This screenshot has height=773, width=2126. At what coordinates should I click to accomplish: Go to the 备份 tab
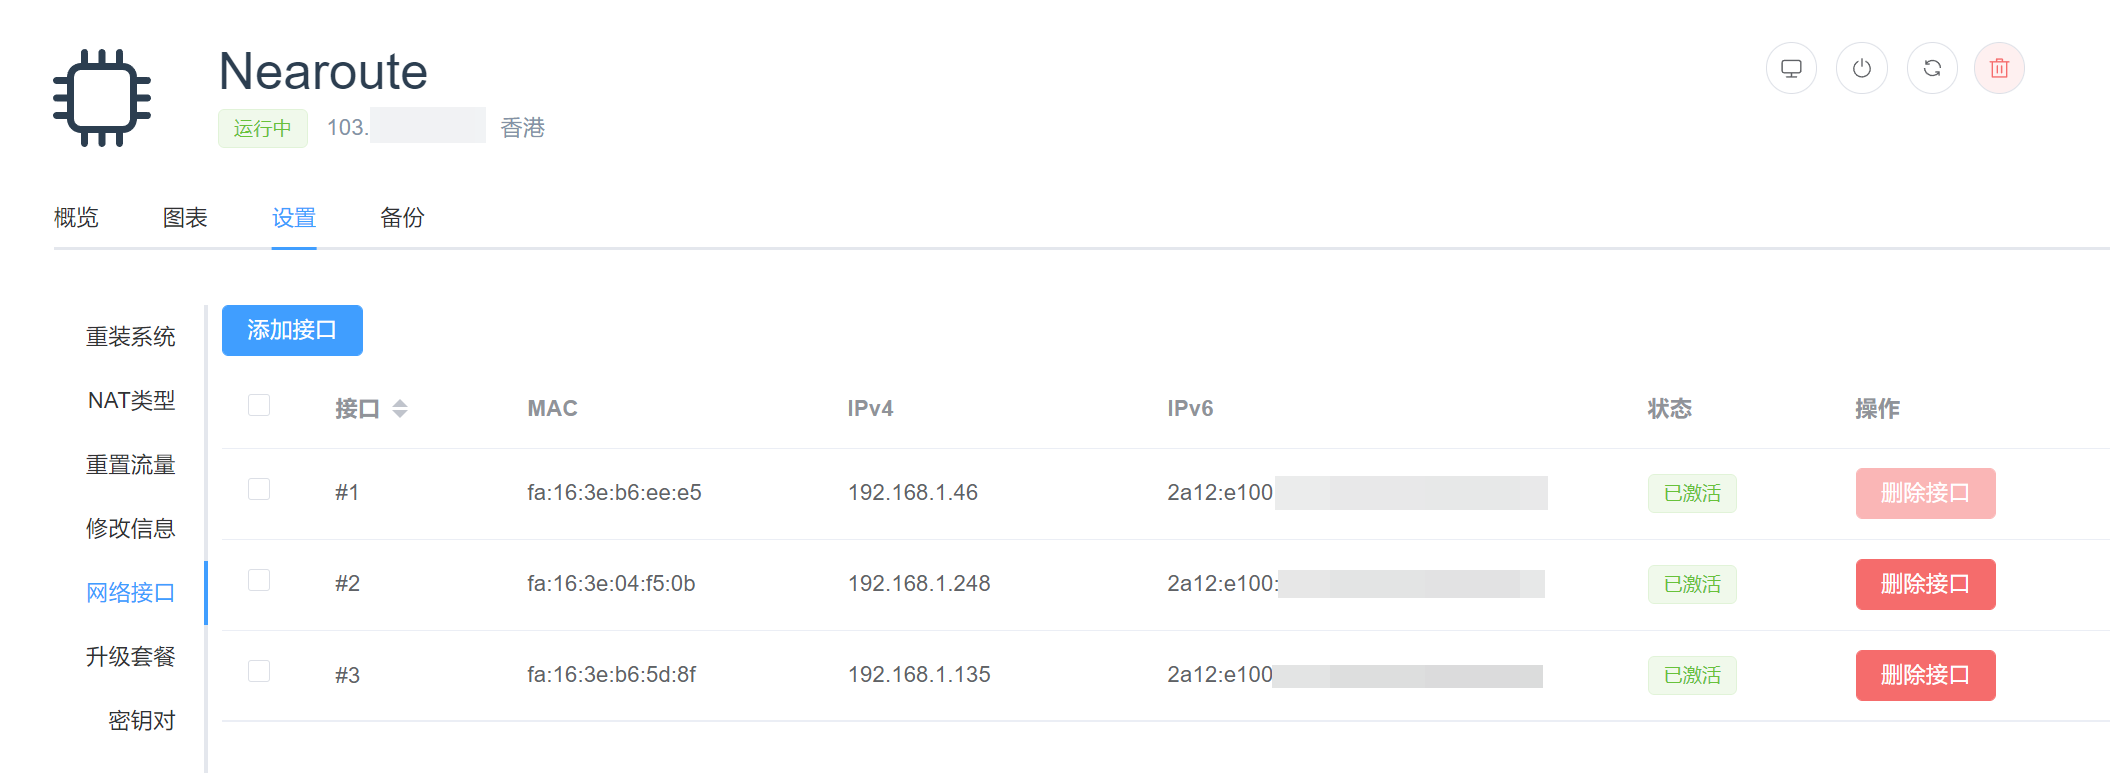pyautogui.click(x=402, y=217)
